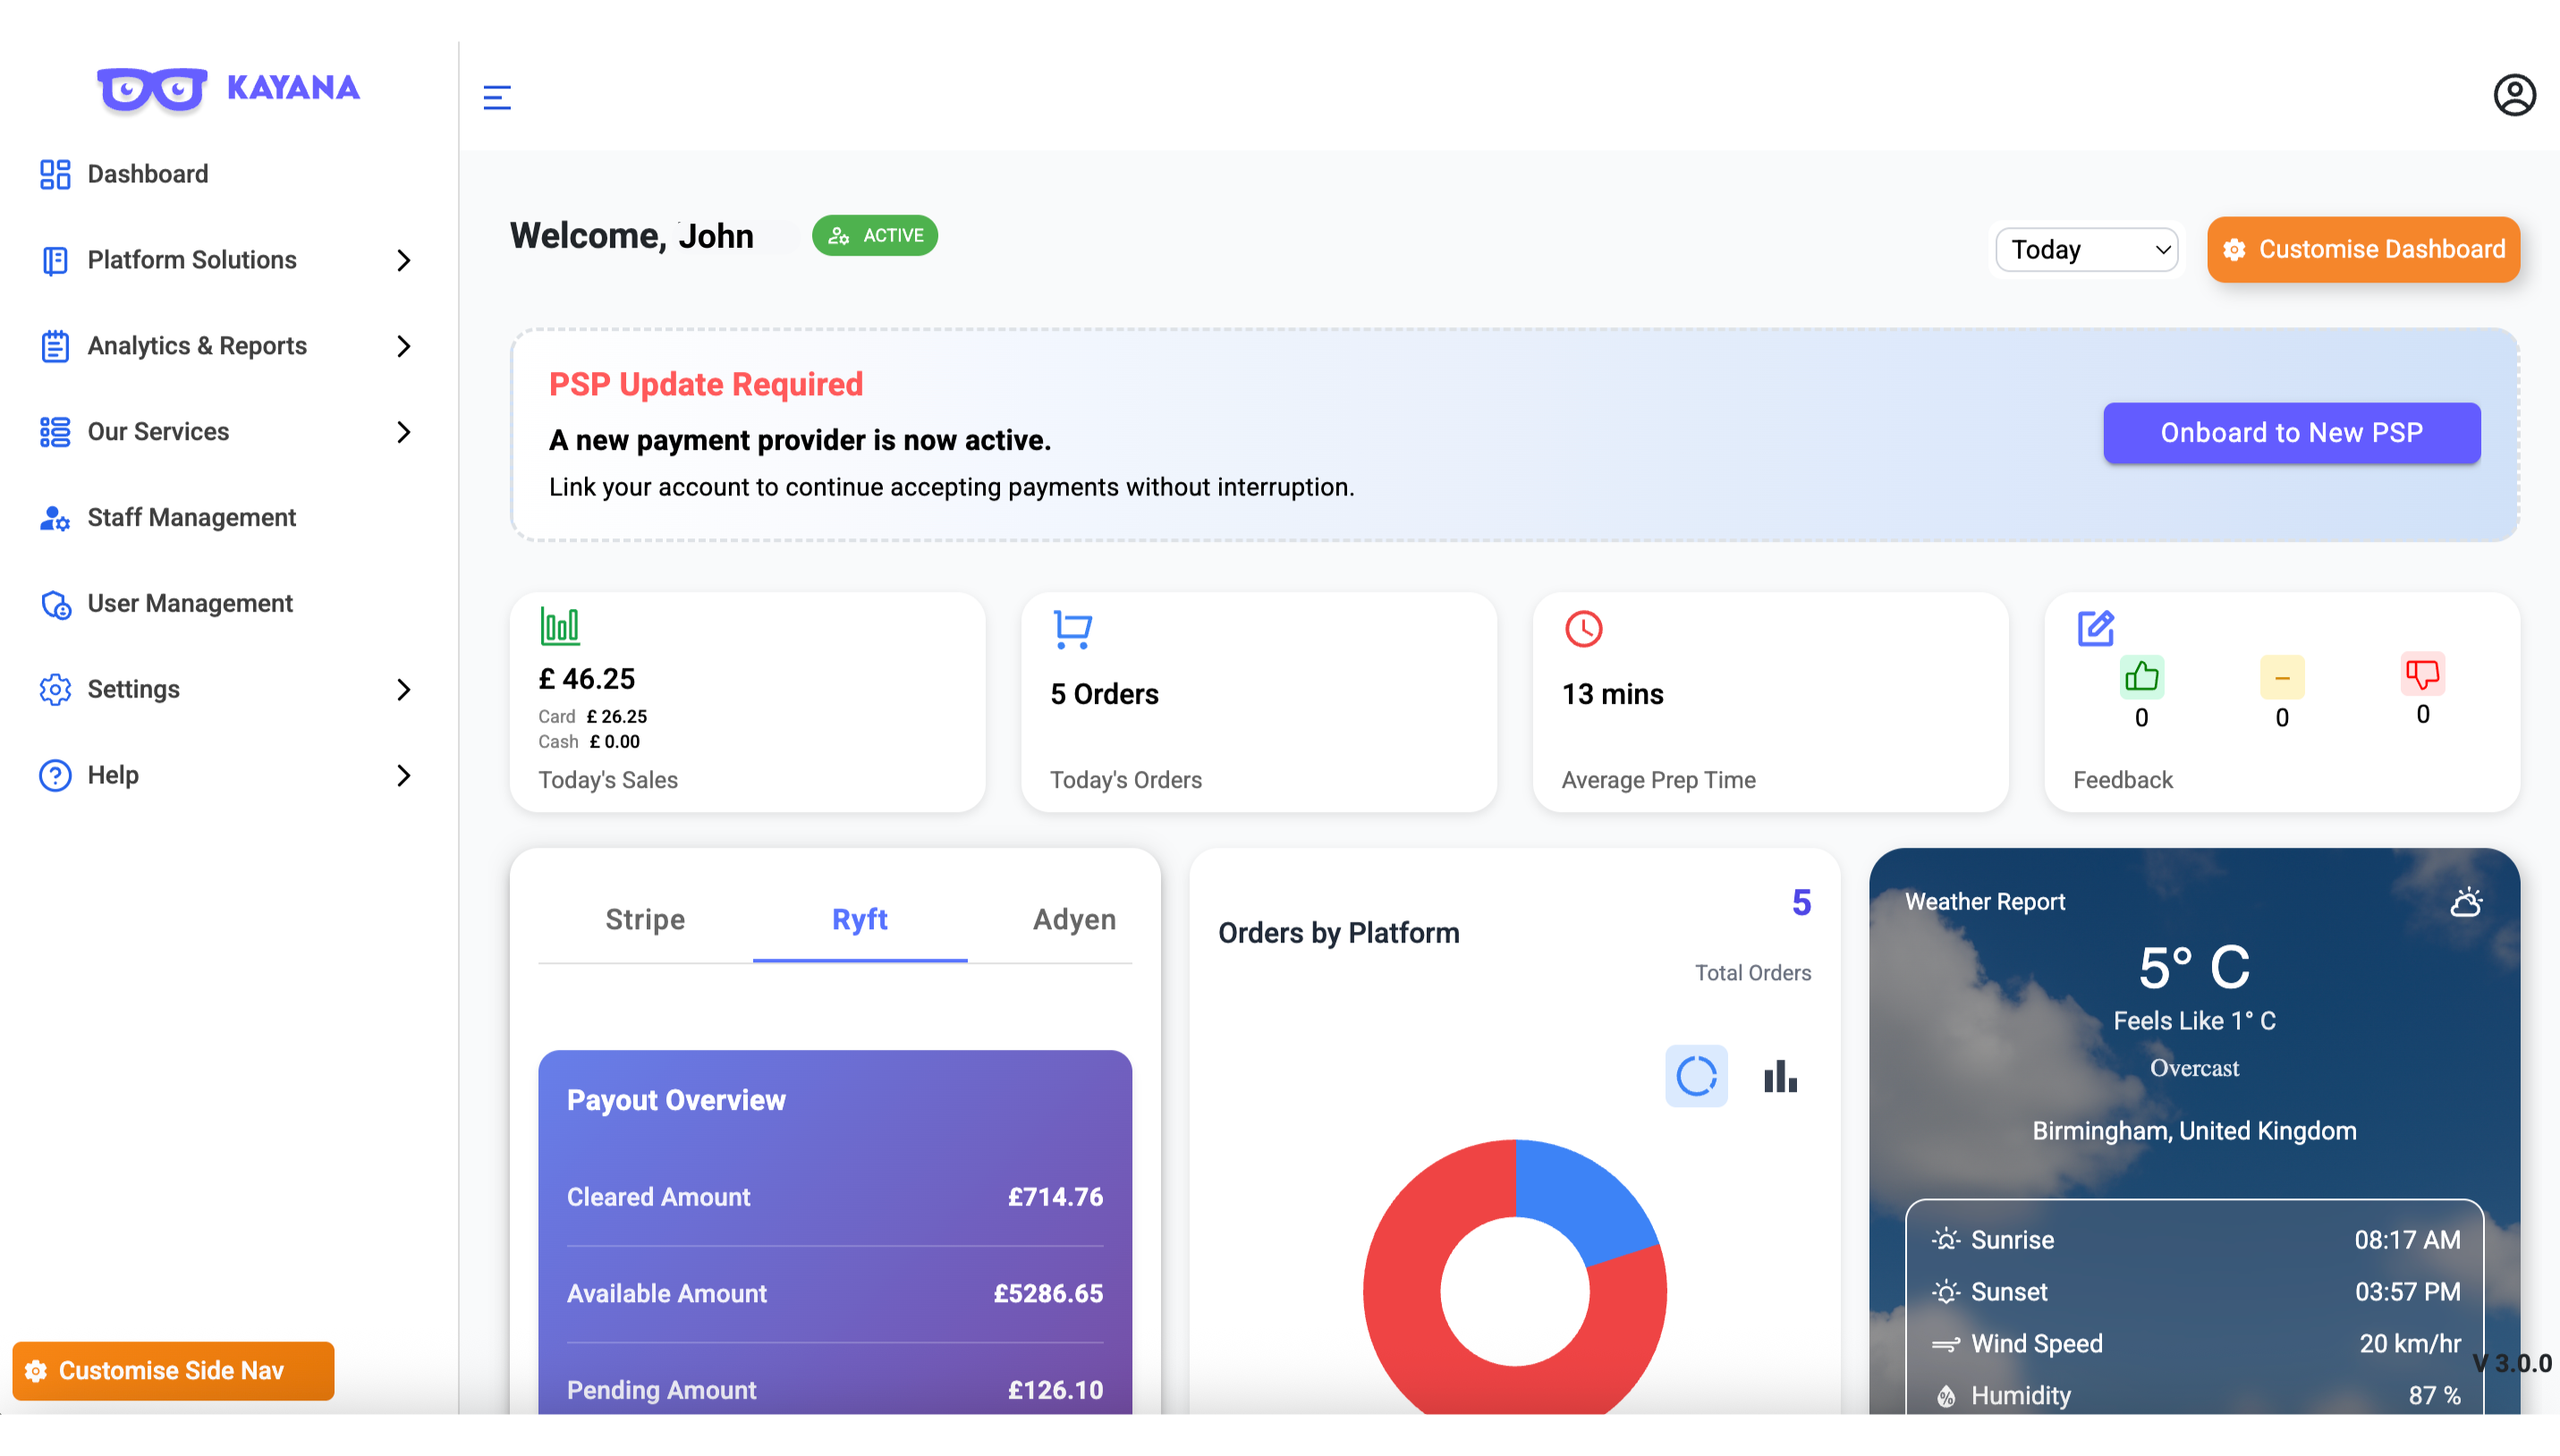
Task: Click Onboard to New PSP button
Action: (2291, 433)
